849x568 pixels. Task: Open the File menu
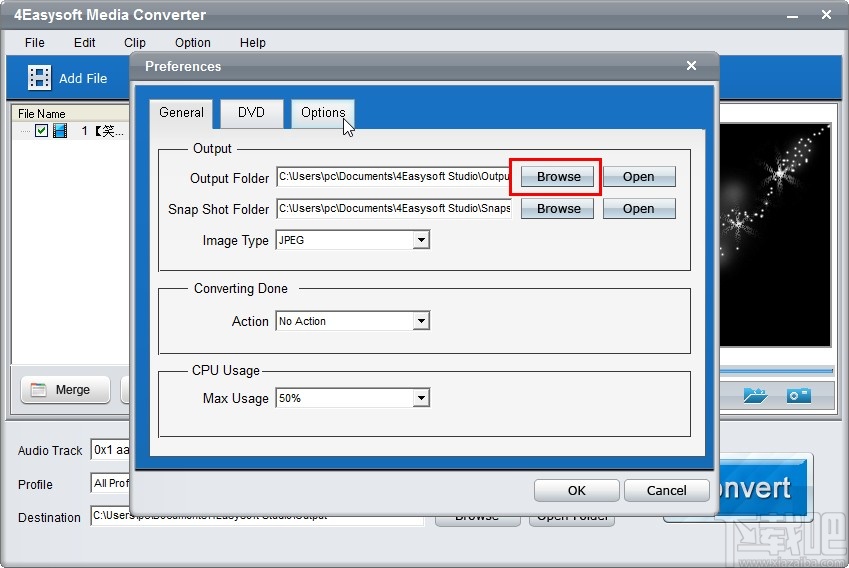(35, 43)
